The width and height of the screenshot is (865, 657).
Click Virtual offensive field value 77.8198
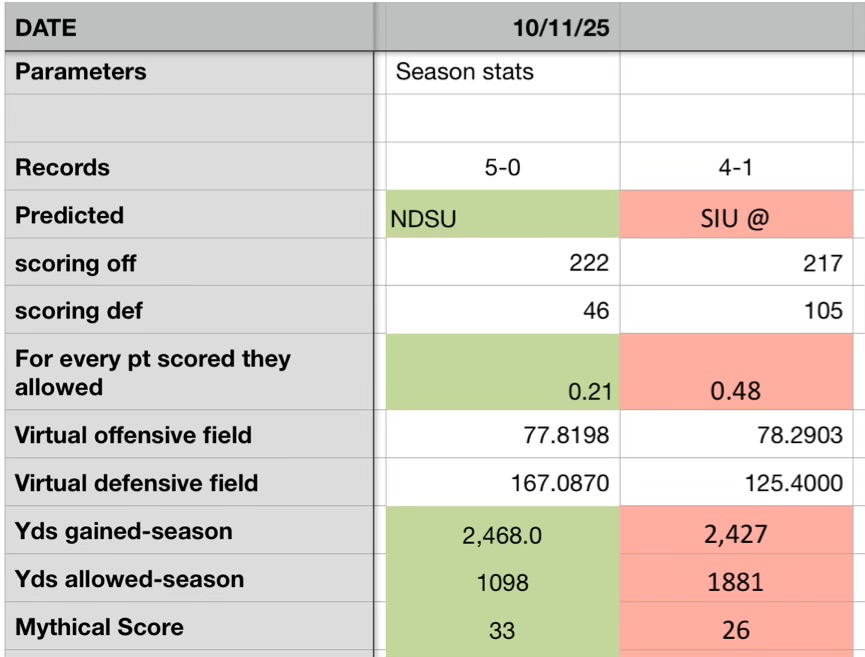tap(498, 435)
